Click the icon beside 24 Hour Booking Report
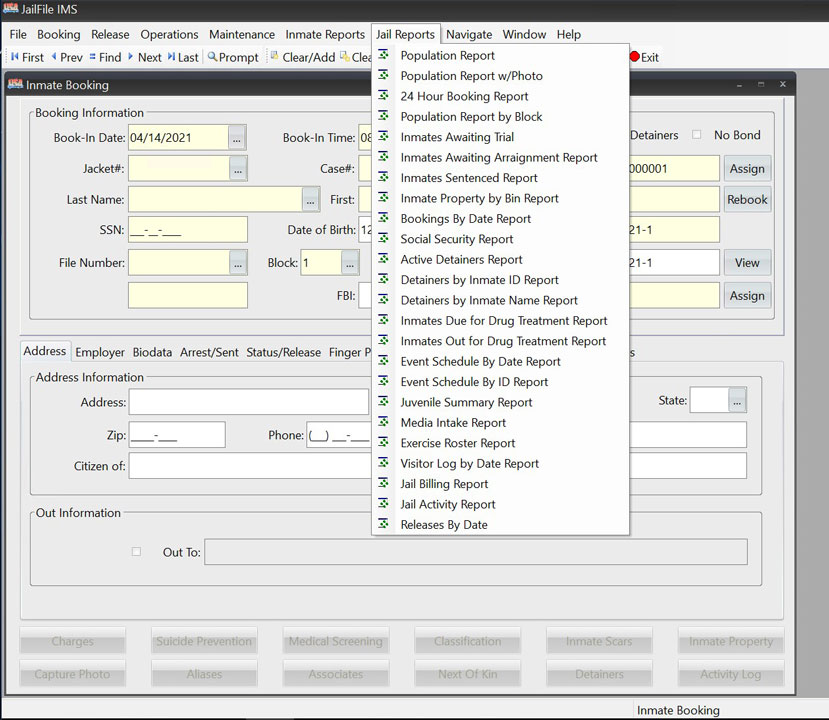 click(x=383, y=95)
